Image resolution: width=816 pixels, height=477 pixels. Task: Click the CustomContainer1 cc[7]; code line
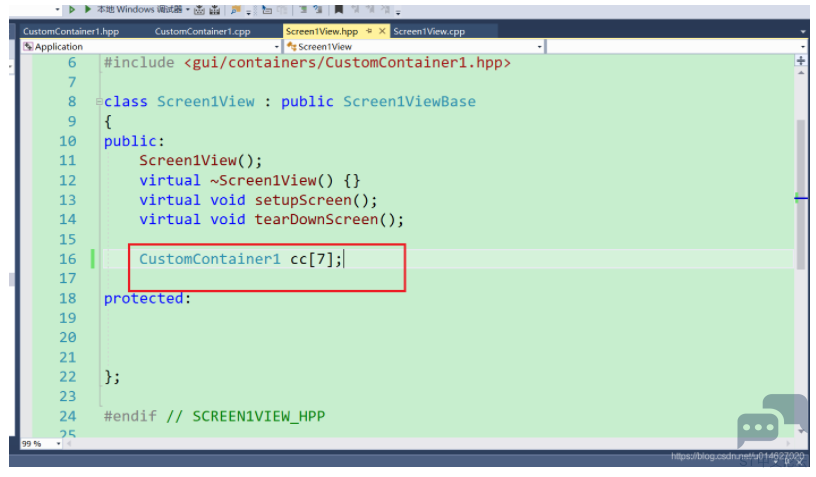[x=241, y=259]
